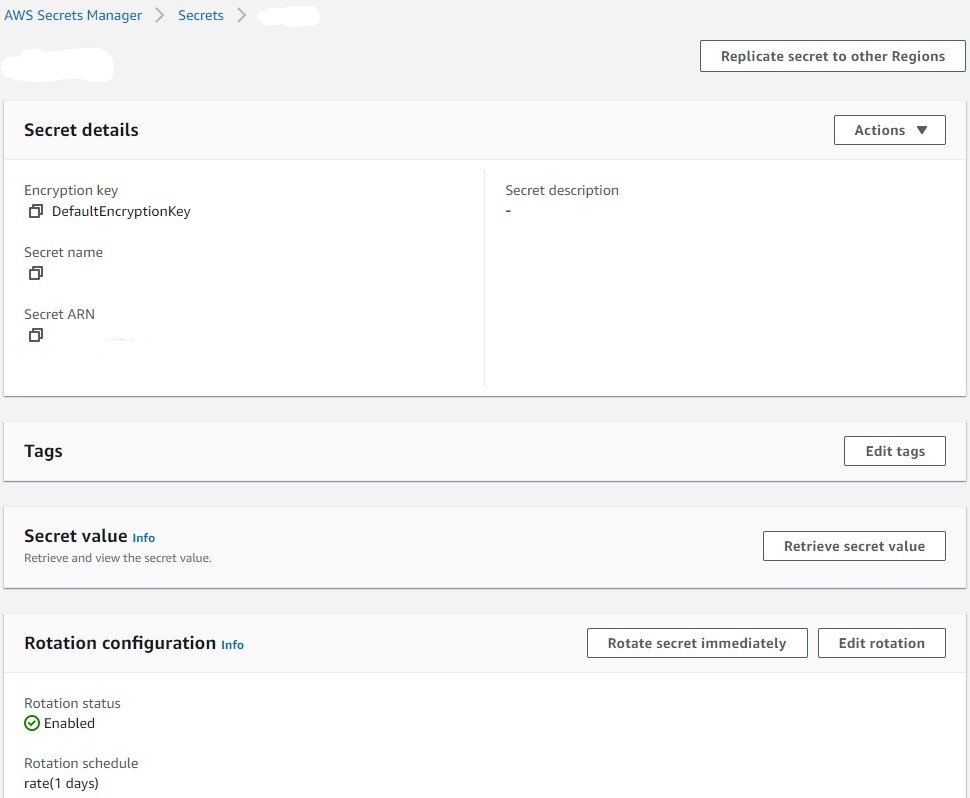Viewport: 970px width, 798px height.
Task: Open the Actions dropdown menu
Action: coord(890,130)
